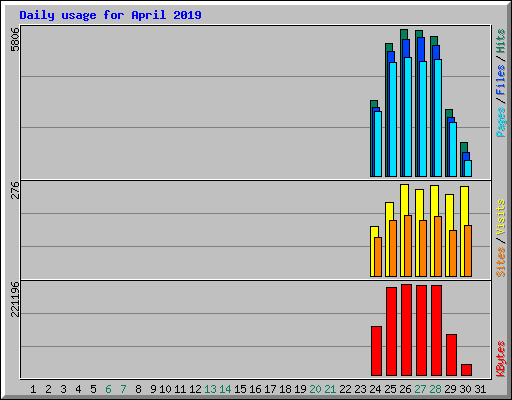Click day 1 on the x-axis
This screenshot has height=400, width=512.
click(33, 389)
